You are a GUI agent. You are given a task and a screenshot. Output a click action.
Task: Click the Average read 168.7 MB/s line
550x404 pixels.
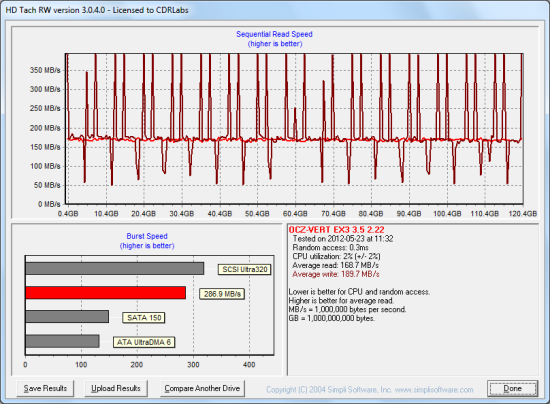[x=335, y=265]
